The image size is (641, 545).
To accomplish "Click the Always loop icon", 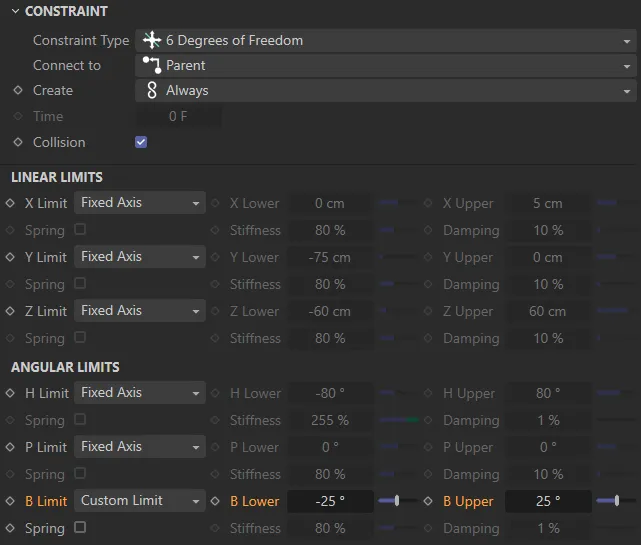I will tap(152, 90).
